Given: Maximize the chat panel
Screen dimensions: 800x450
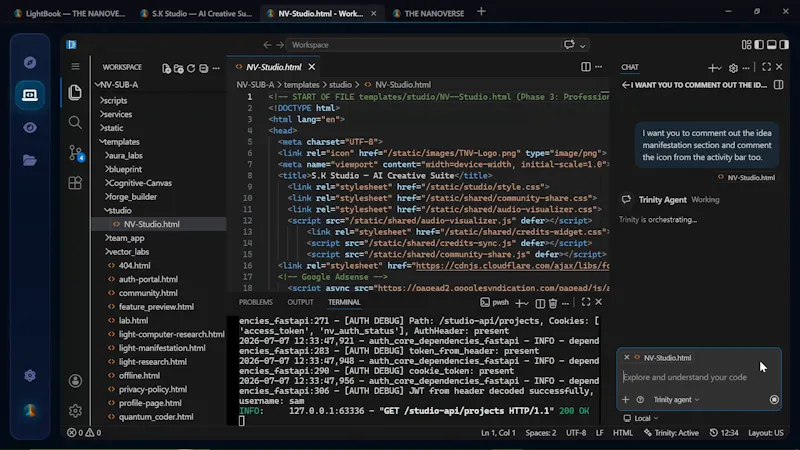Looking at the screenshot, I should [x=766, y=66].
